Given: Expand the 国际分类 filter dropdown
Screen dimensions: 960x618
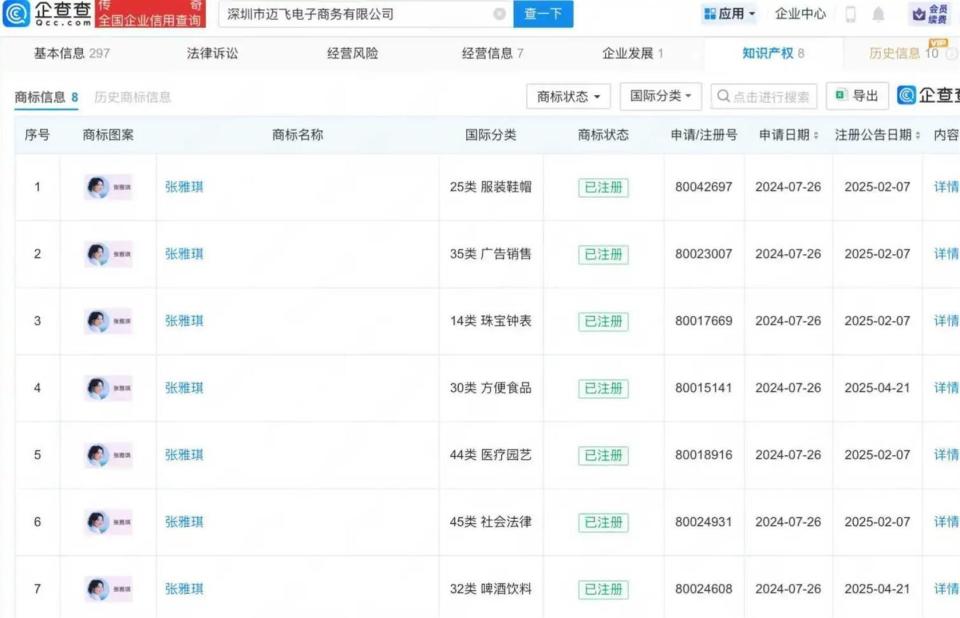Looking at the screenshot, I should point(661,96).
